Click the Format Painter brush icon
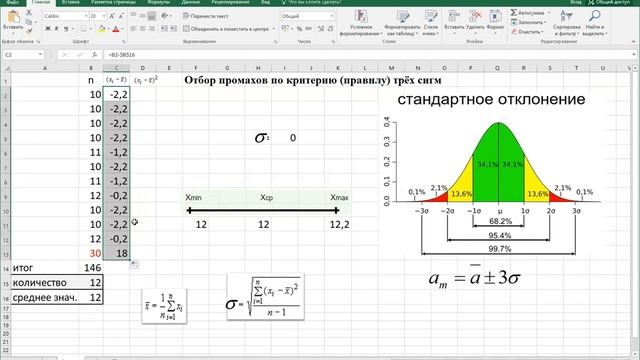The image size is (640, 360). click(29, 31)
